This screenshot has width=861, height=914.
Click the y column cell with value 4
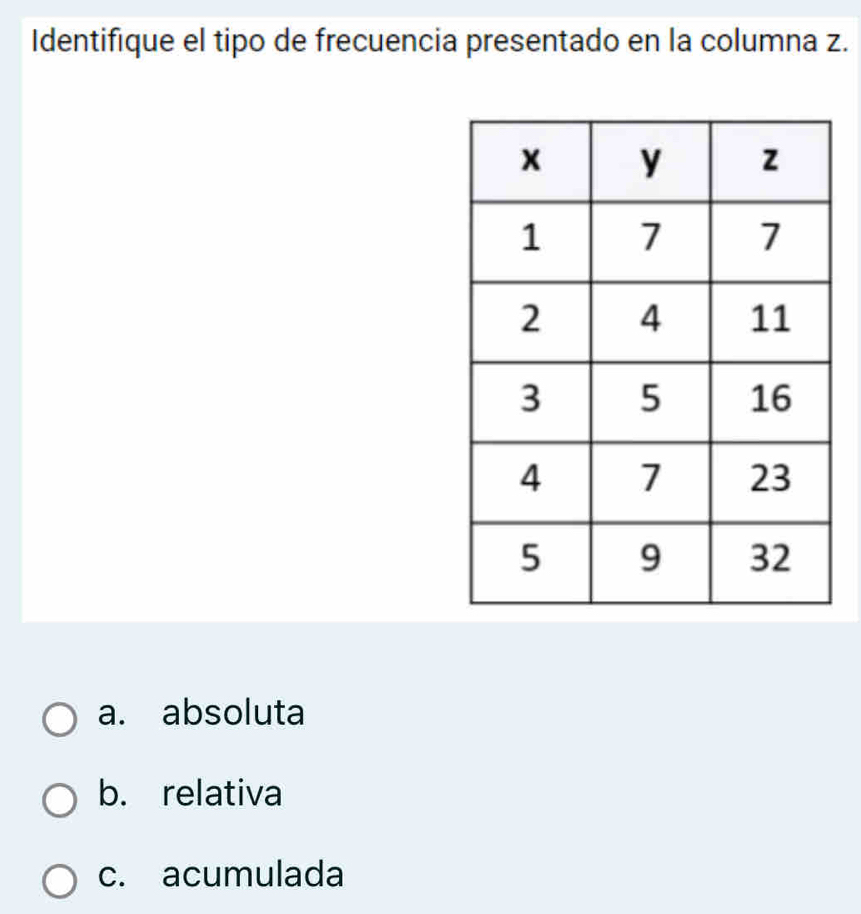pos(650,321)
